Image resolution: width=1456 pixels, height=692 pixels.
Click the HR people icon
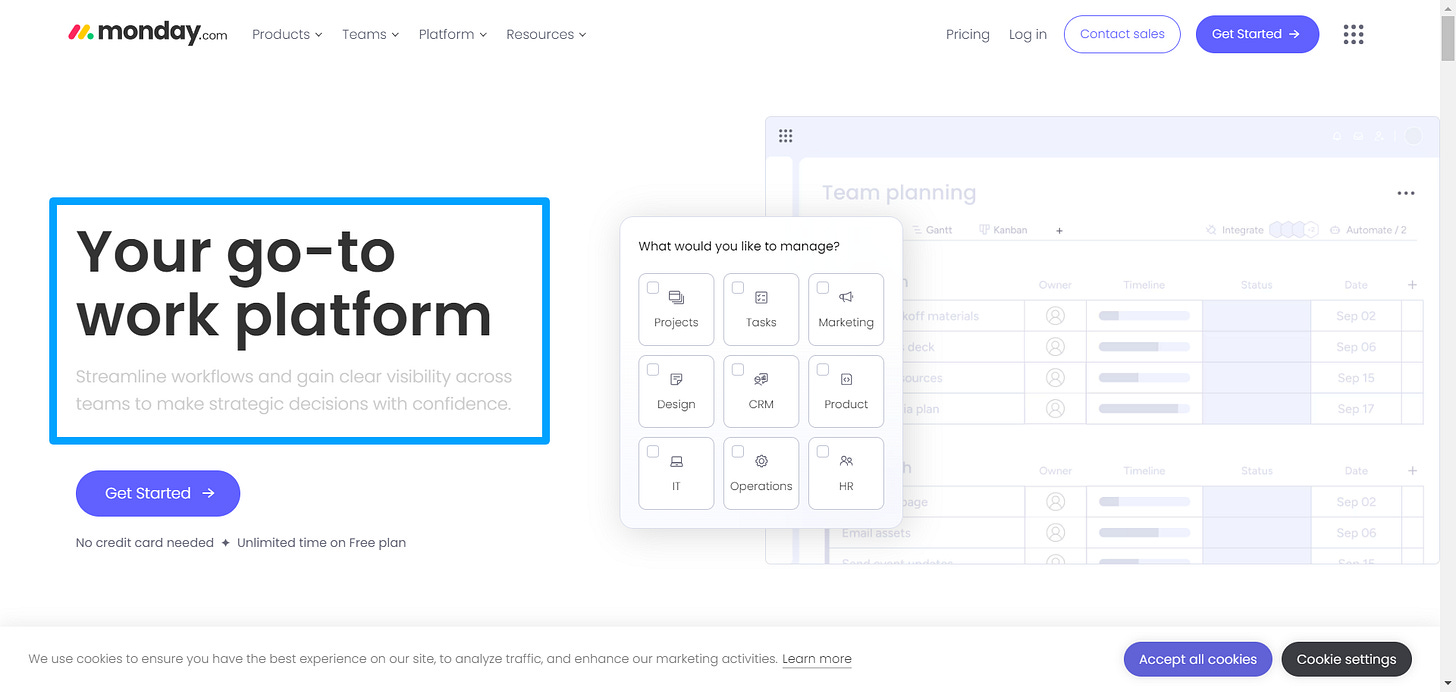coord(846,461)
